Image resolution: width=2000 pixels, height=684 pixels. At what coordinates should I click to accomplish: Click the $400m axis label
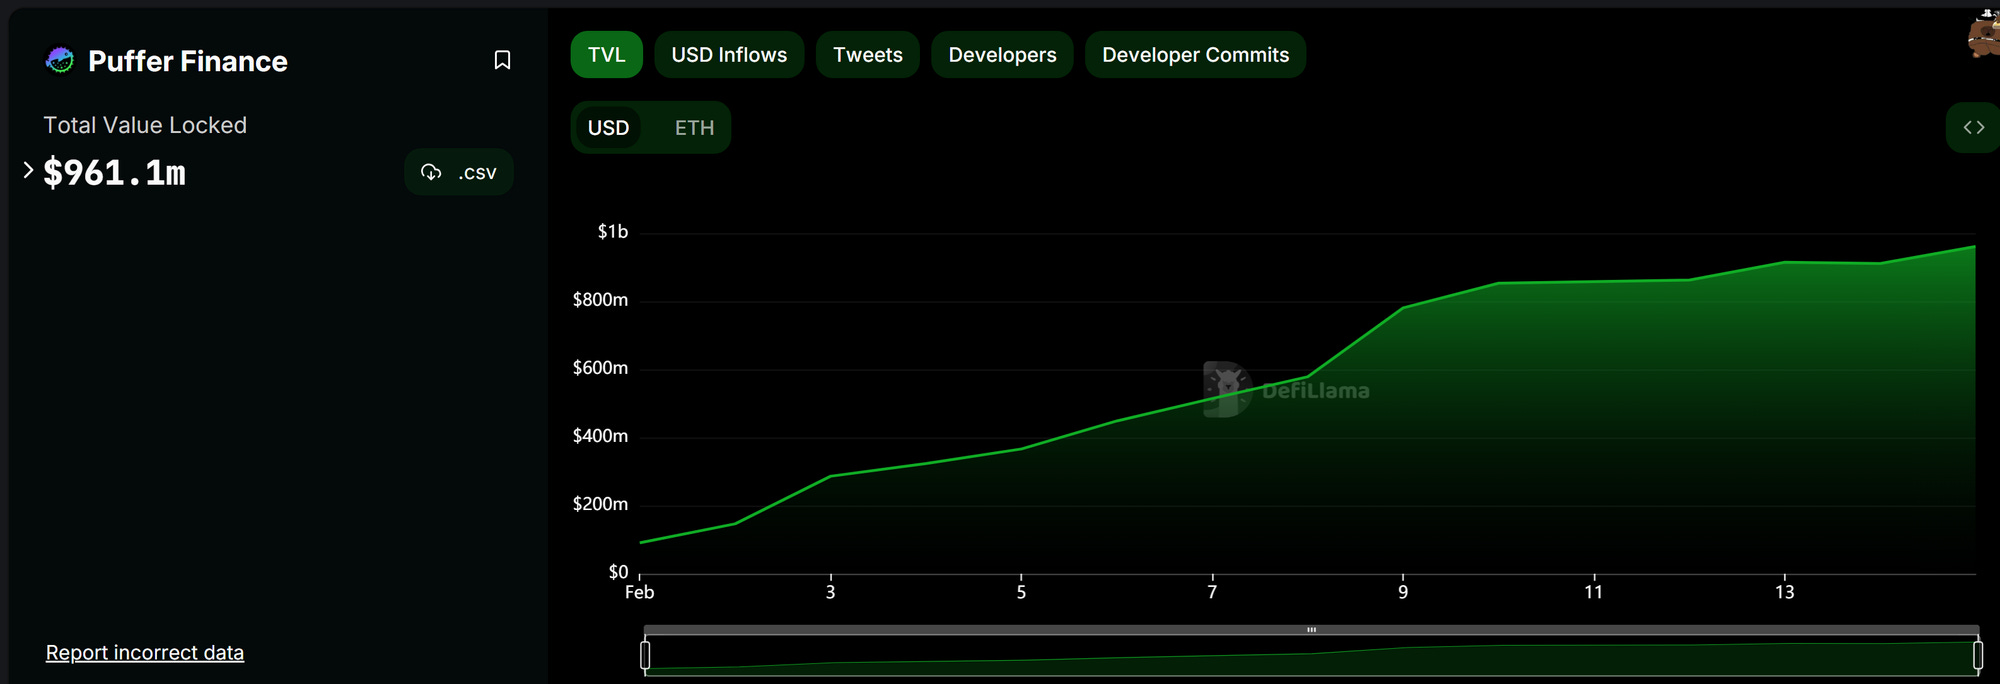coord(600,435)
